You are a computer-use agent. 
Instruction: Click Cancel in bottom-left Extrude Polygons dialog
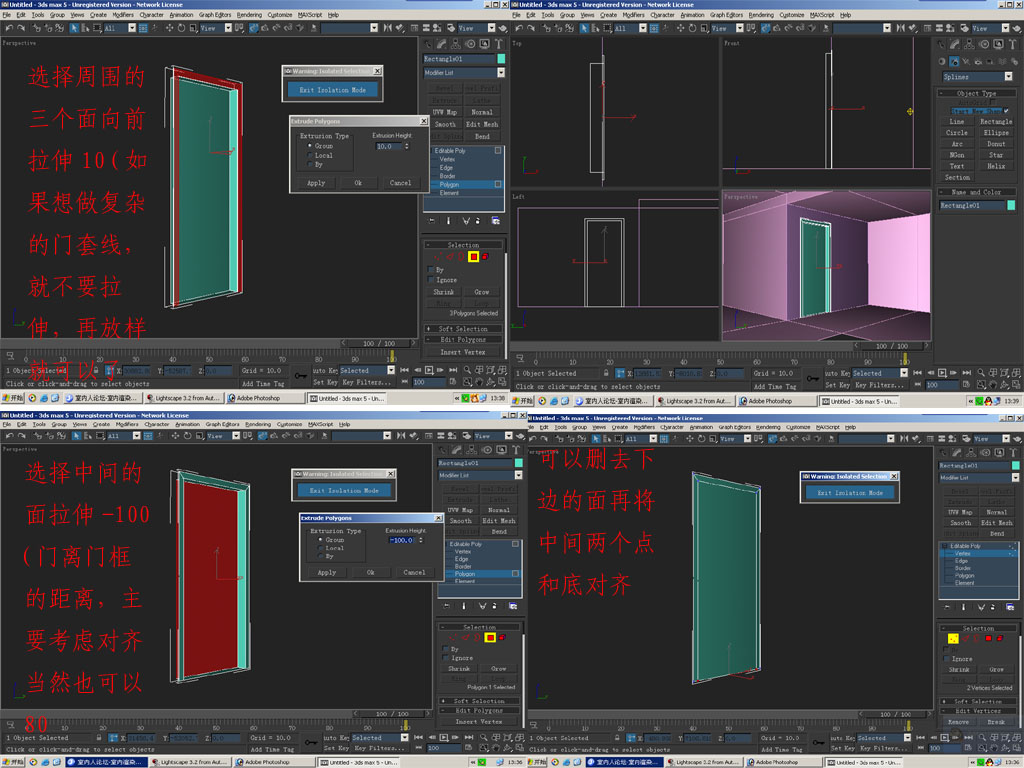[x=414, y=572]
